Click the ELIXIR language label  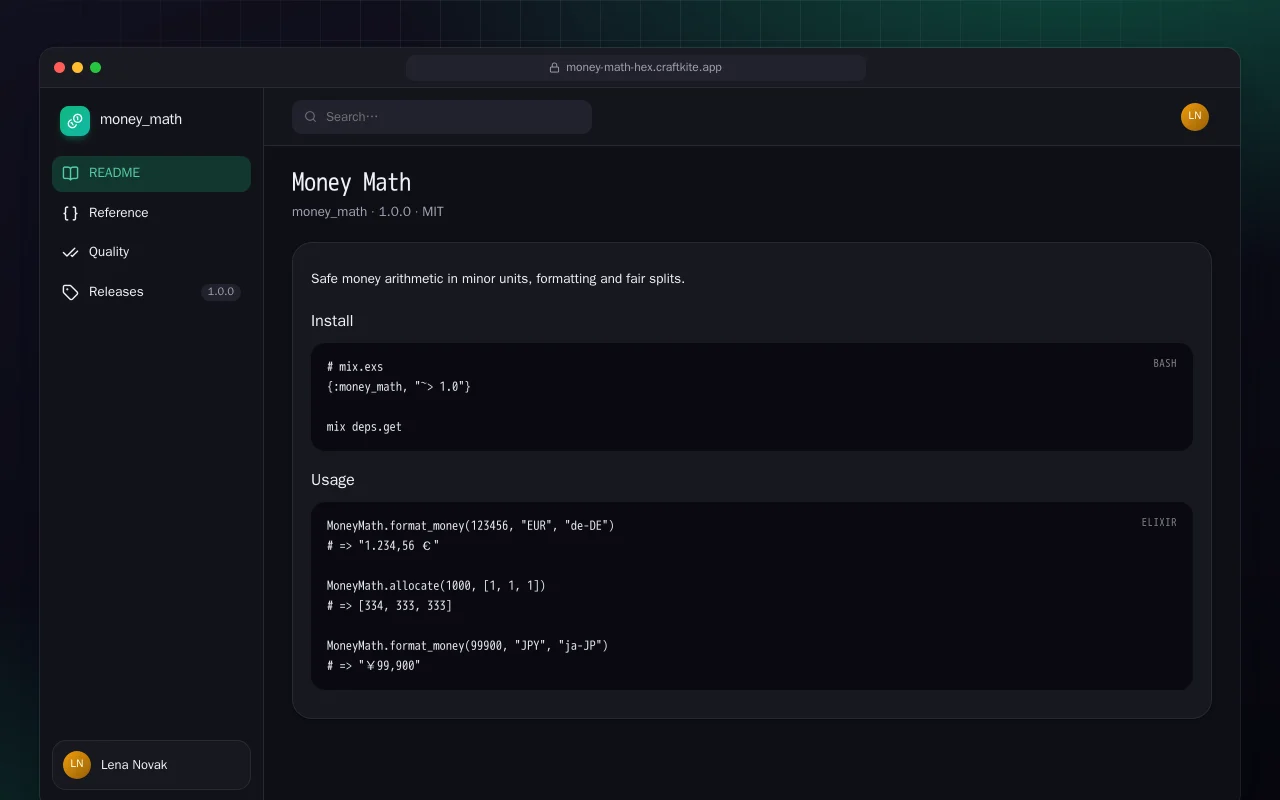1159,523
